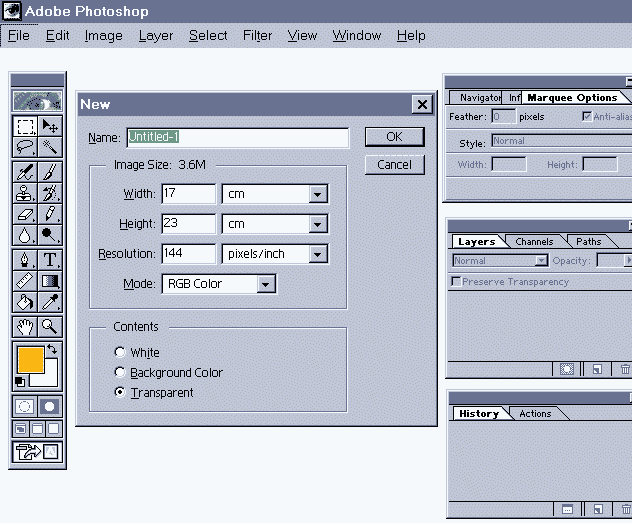Switch to Full Screen Mode
This screenshot has width=632, height=523.
[54, 429]
